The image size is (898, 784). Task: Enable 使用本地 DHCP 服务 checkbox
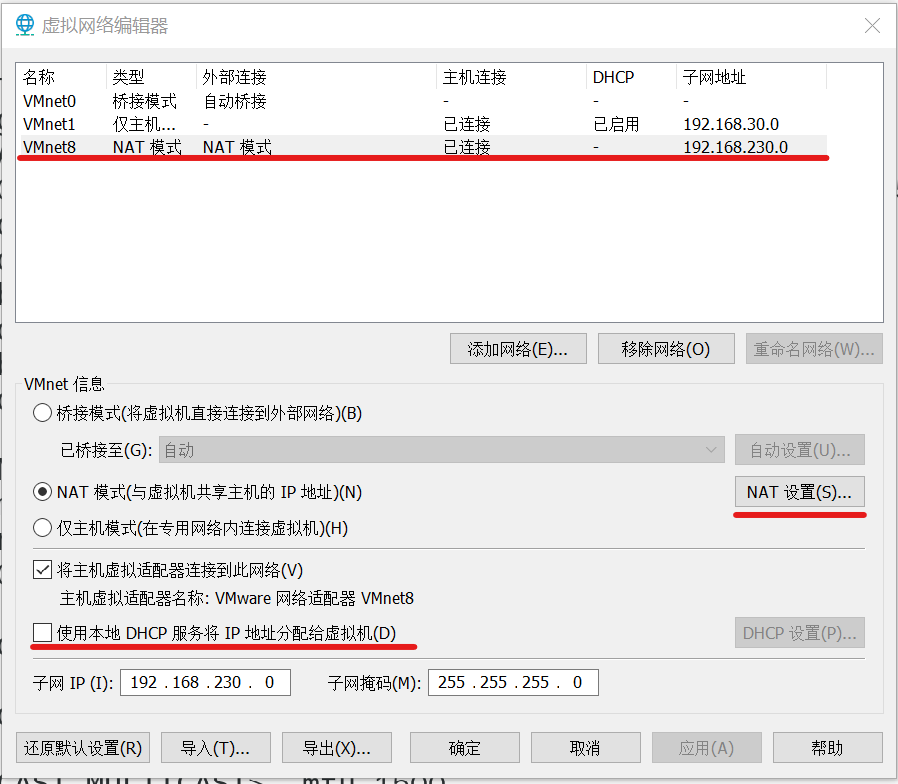point(42,633)
